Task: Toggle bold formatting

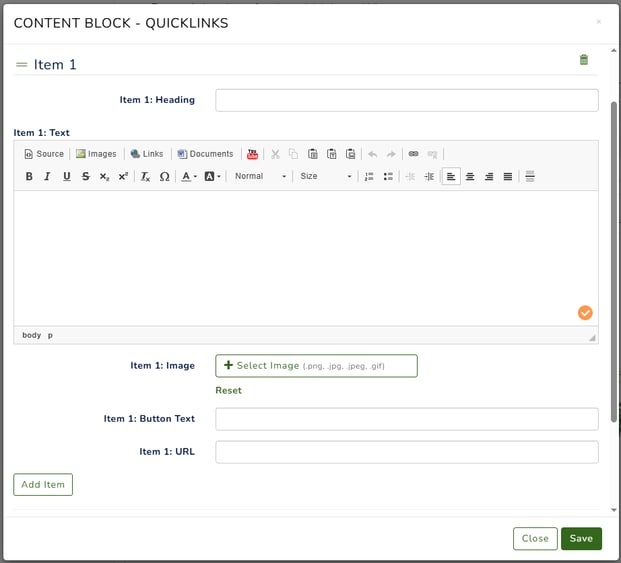Action: coord(29,176)
